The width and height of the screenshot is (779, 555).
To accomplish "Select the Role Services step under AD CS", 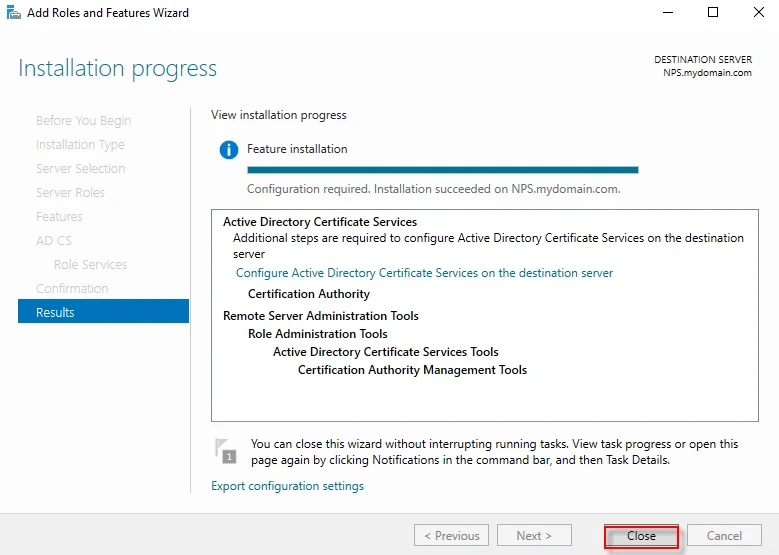I will [90, 264].
